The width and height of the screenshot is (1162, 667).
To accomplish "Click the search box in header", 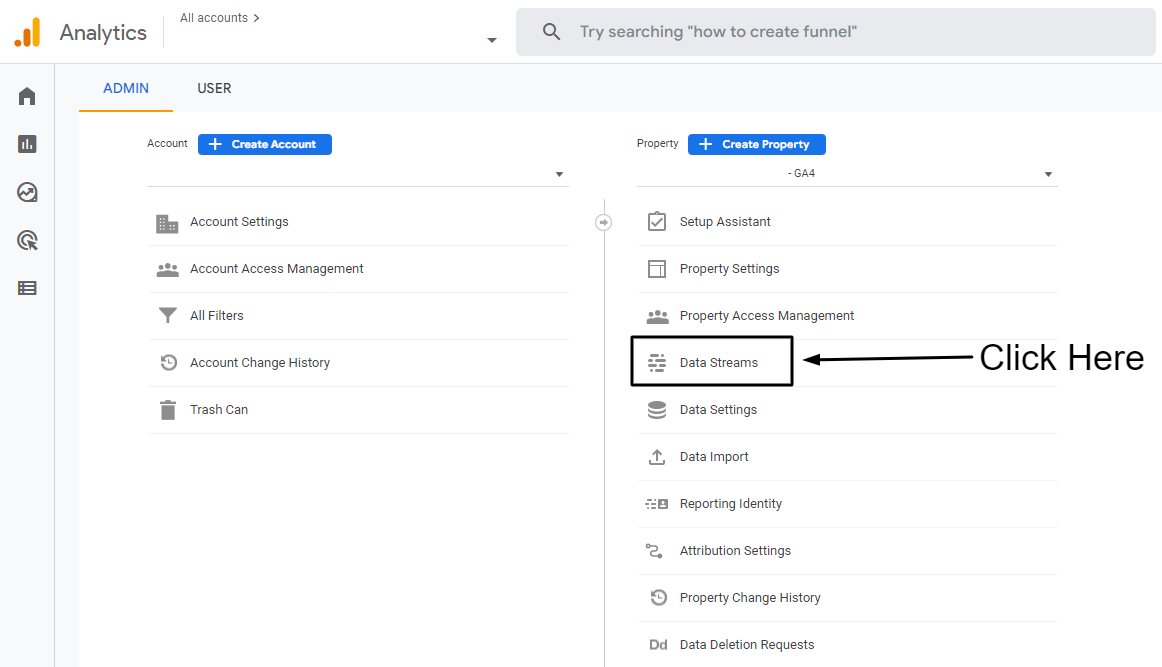I will [835, 32].
